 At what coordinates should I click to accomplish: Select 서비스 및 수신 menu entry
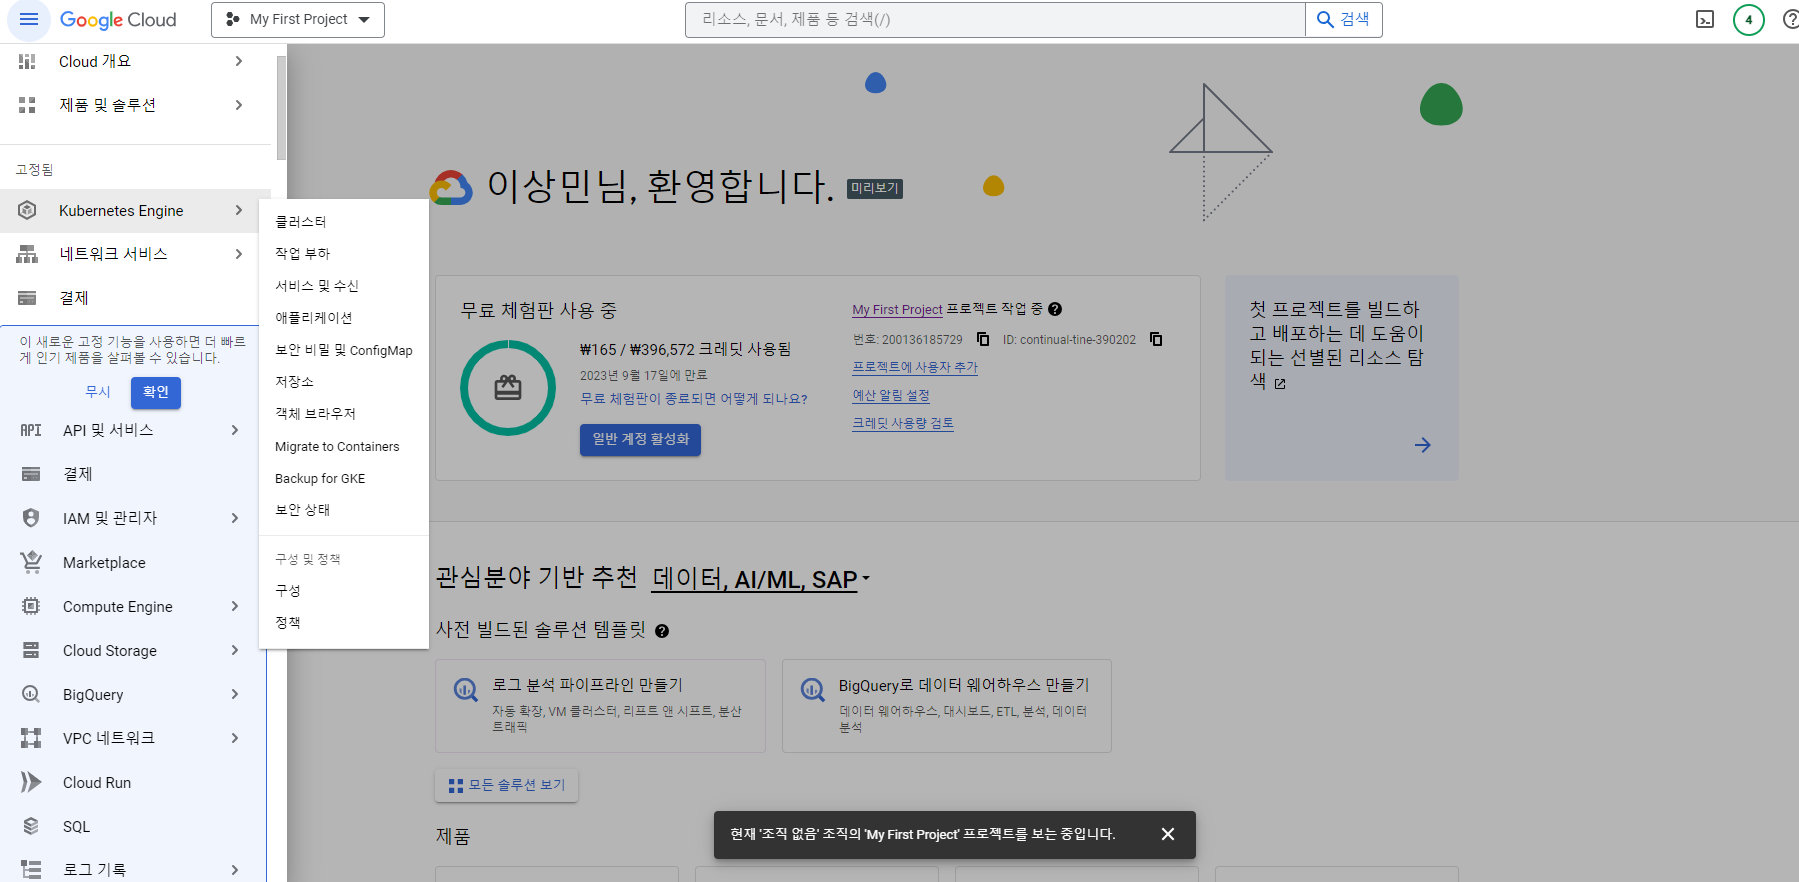344,286
